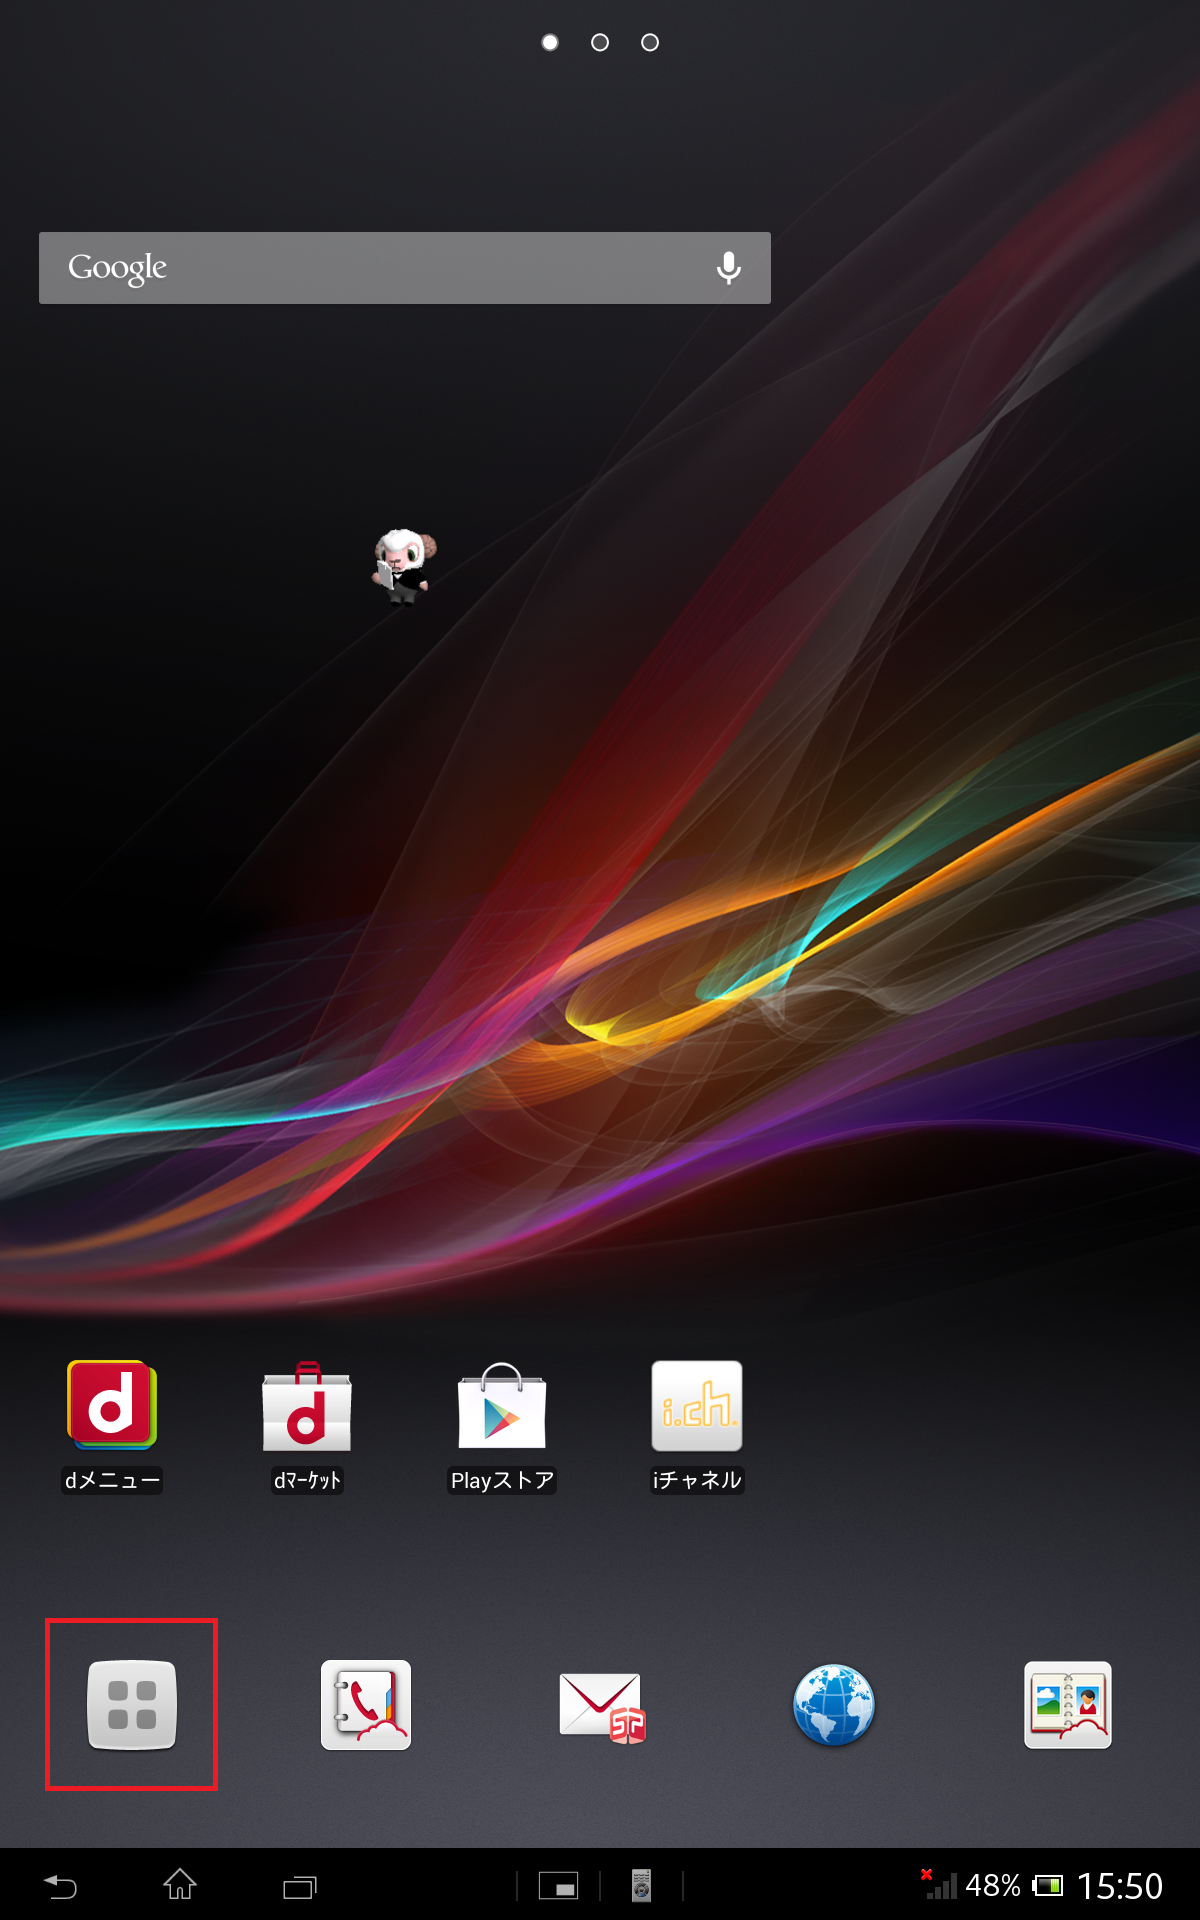
Task: Open the small apps window icon
Action: coord(558,1886)
